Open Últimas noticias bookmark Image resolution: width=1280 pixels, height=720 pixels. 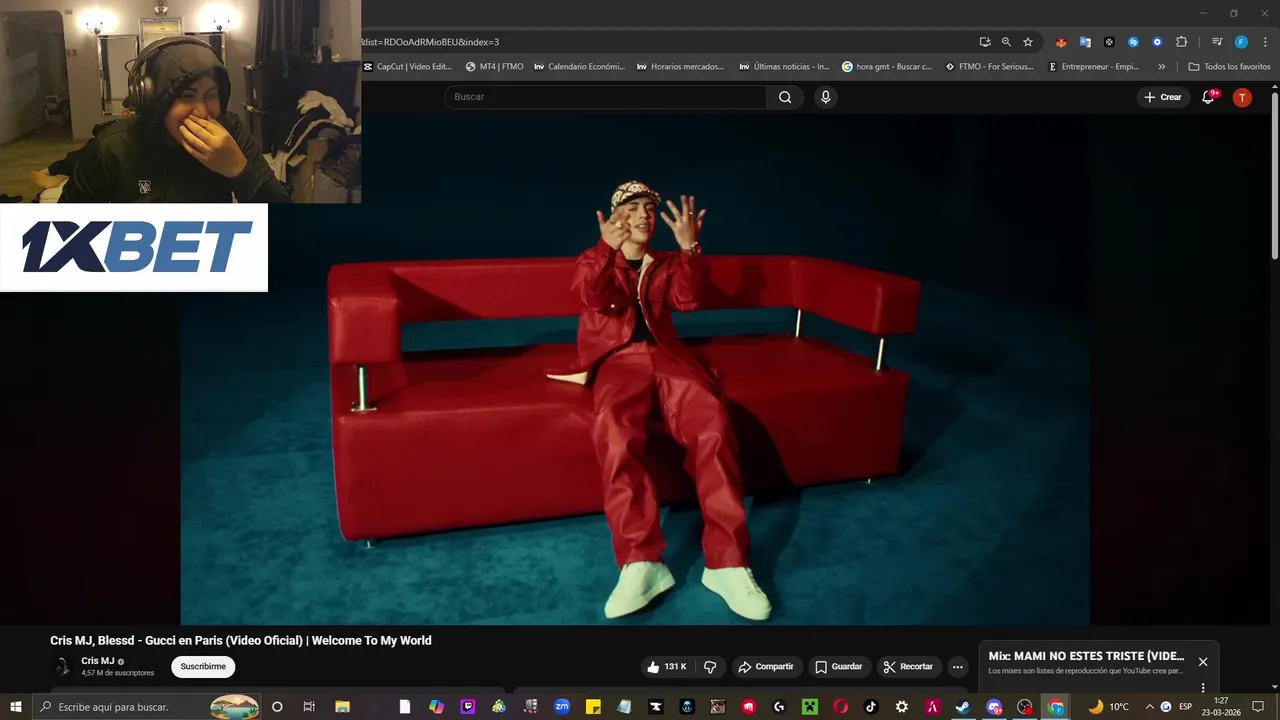[x=784, y=67]
